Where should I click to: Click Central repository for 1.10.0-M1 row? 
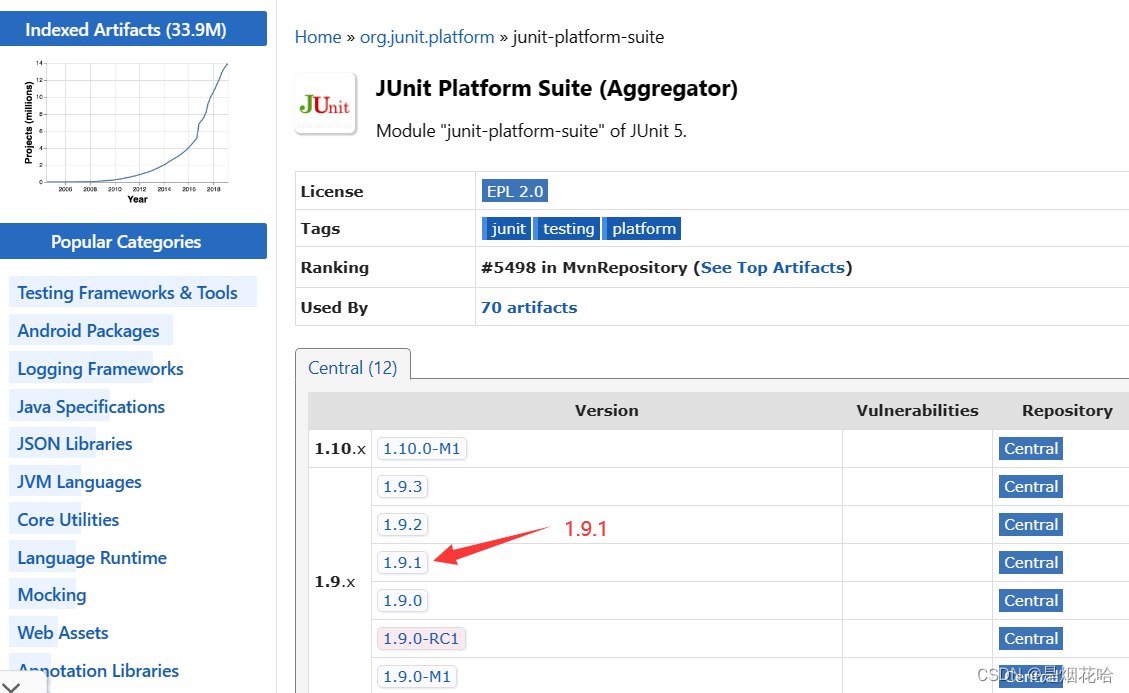pos(1030,448)
